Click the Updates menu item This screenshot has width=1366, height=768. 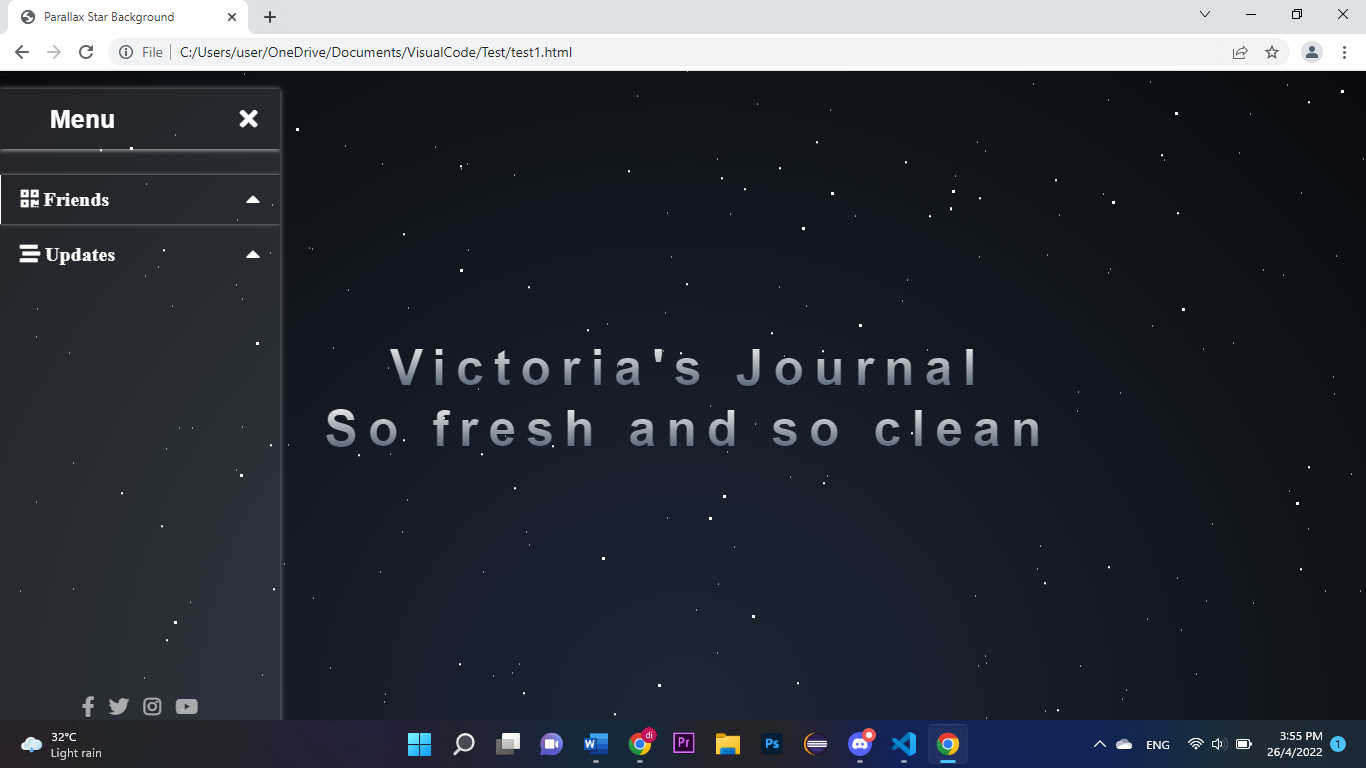pyautogui.click(x=140, y=255)
